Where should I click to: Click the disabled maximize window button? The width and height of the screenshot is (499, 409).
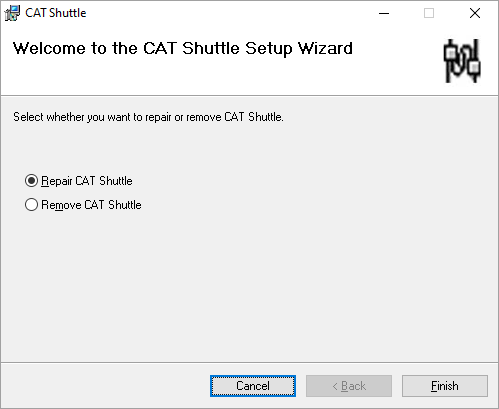(x=429, y=13)
